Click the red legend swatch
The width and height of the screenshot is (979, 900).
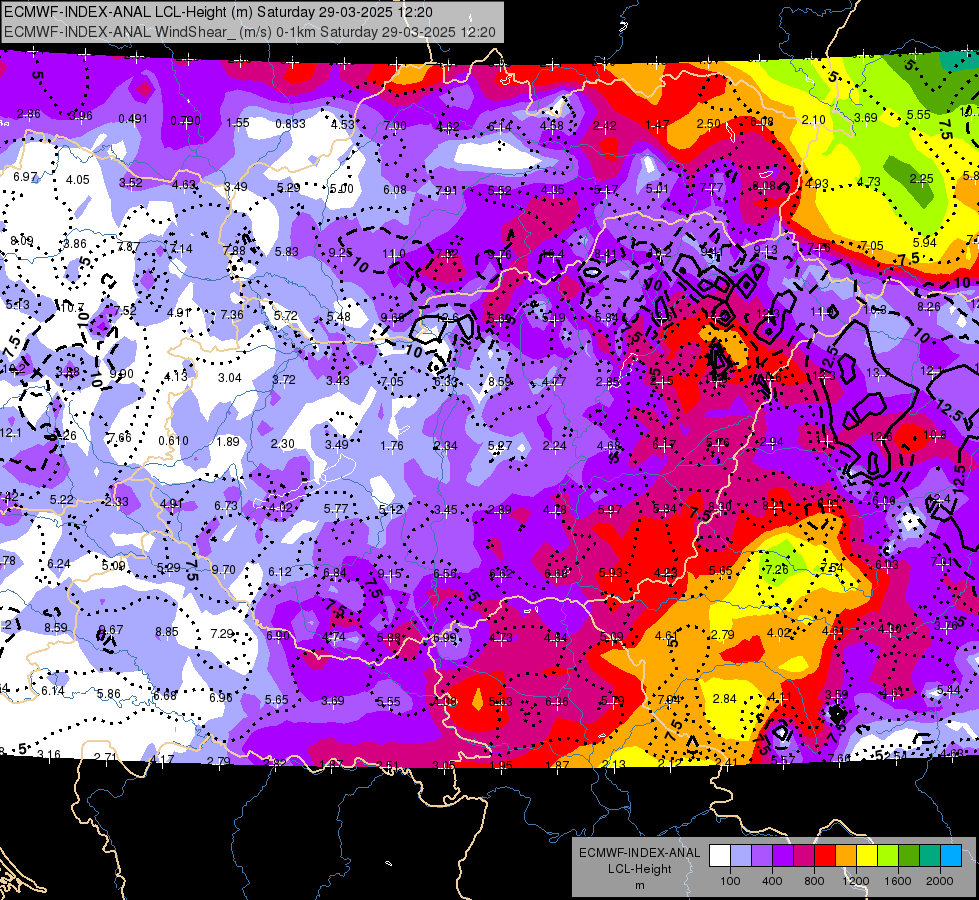(x=825, y=856)
